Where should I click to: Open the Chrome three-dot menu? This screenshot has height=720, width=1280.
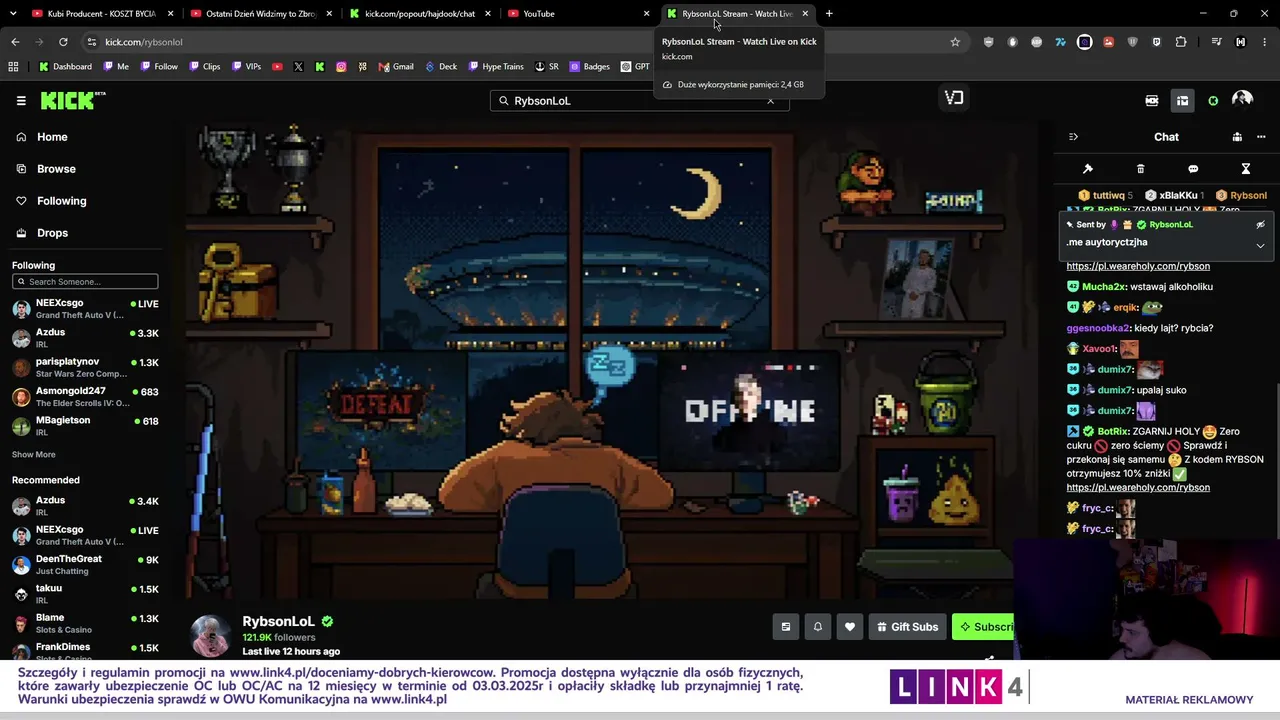click(1265, 42)
